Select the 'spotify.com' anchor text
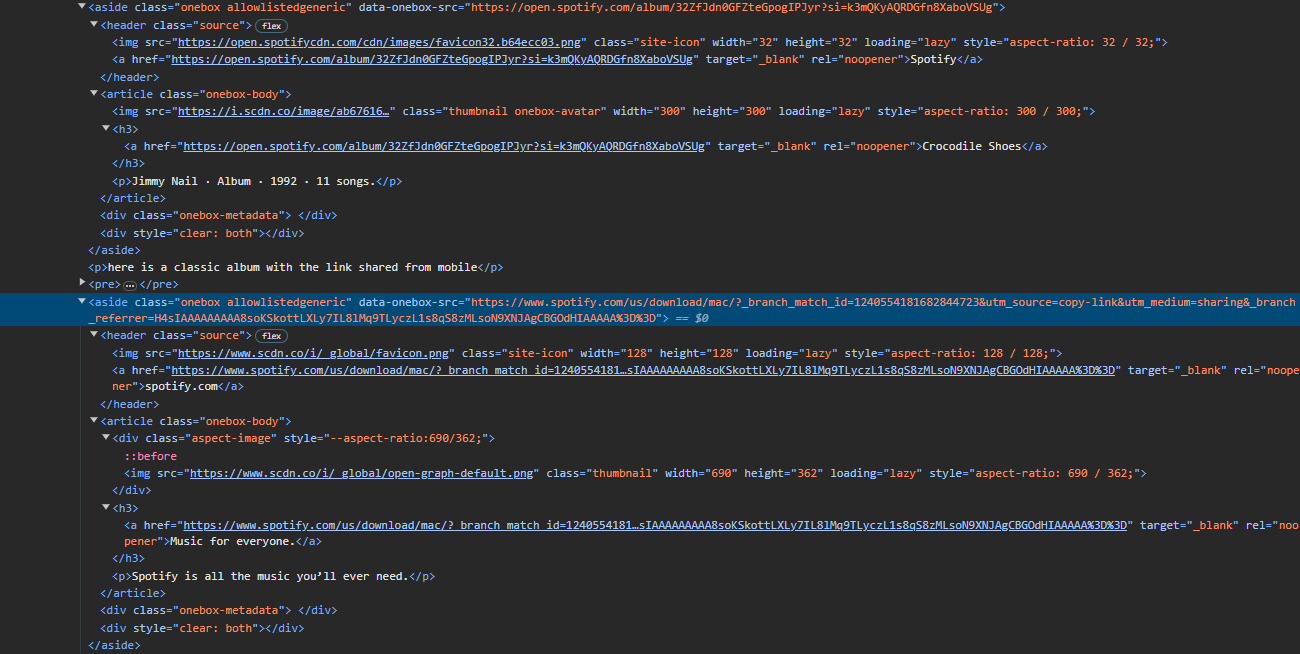This screenshot has height=654, width=1300. (180, 385)
